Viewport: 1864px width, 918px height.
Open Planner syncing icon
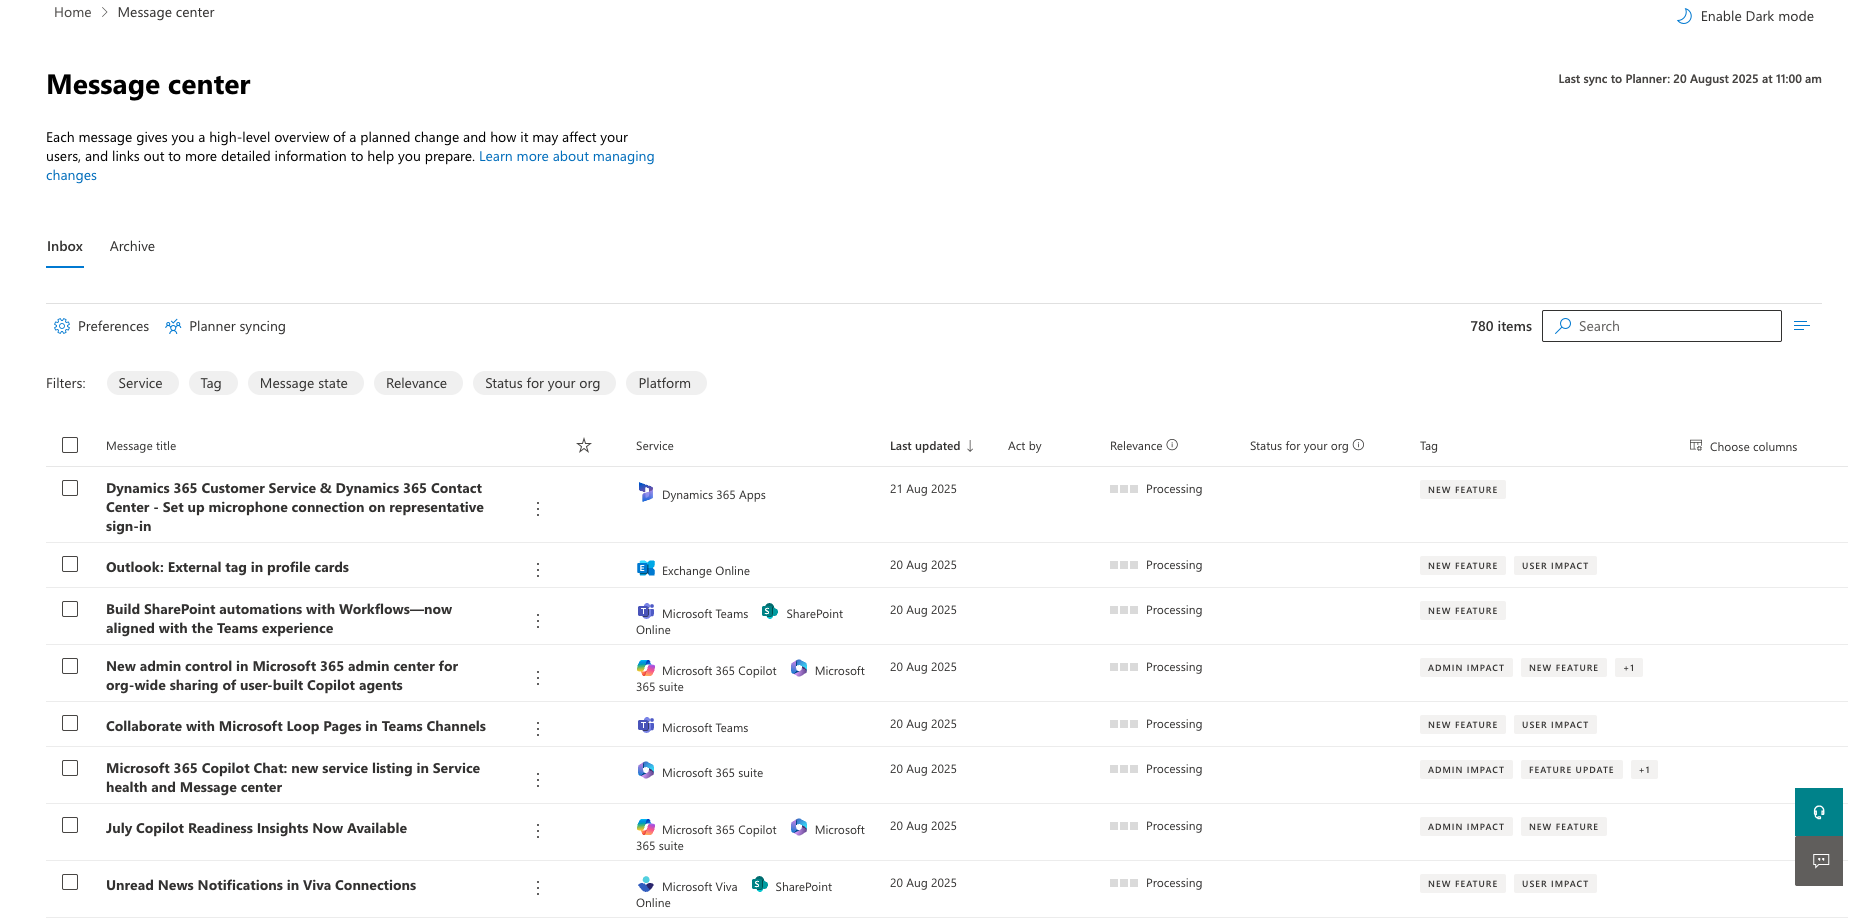(x=173, y=326)
